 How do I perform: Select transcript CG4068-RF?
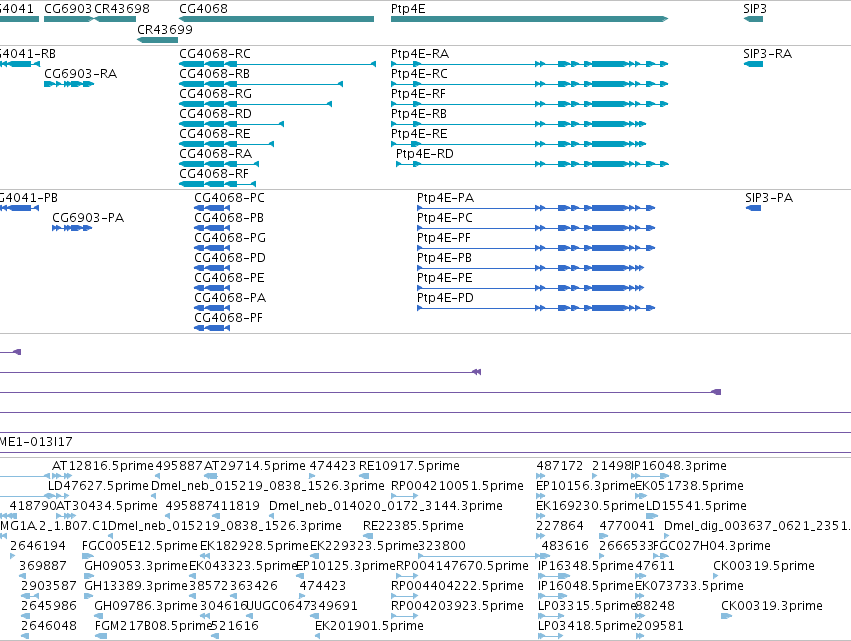point(214,174)
